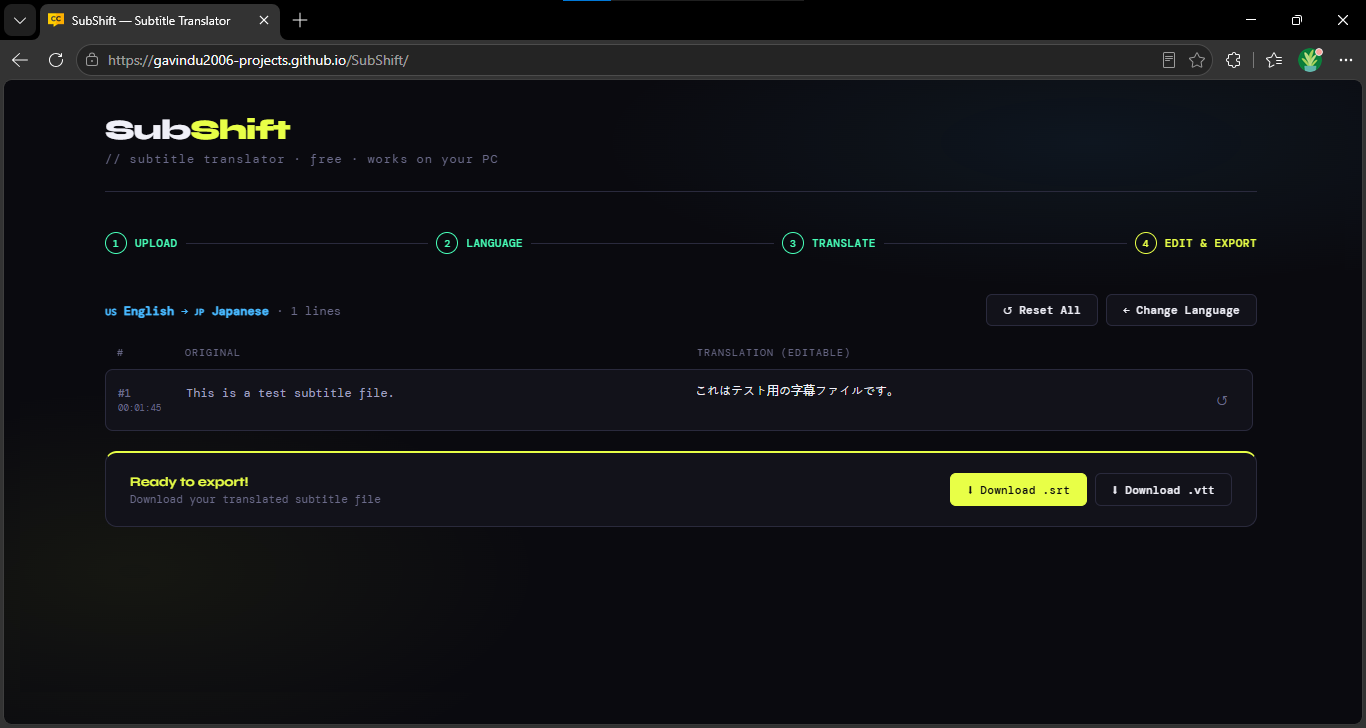This screenshot has height=728, width=1366.
Task: Open a new browser tab
Action: pyautogui.click(x=300, y=20)
